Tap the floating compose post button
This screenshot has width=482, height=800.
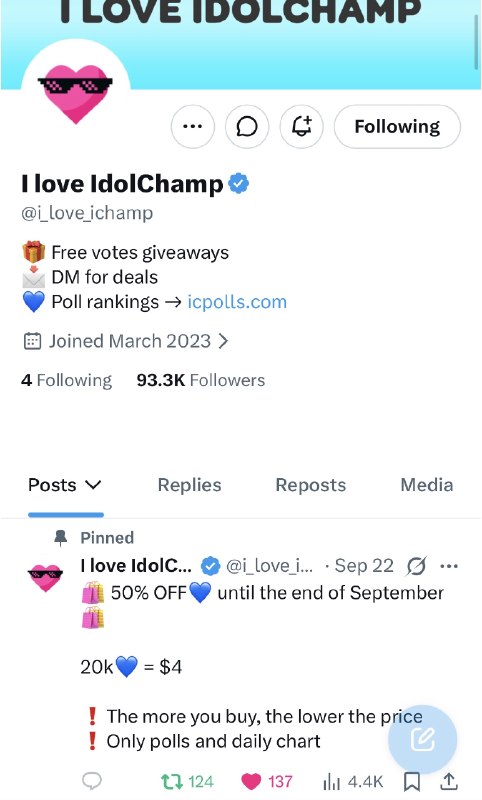[422, 739]
